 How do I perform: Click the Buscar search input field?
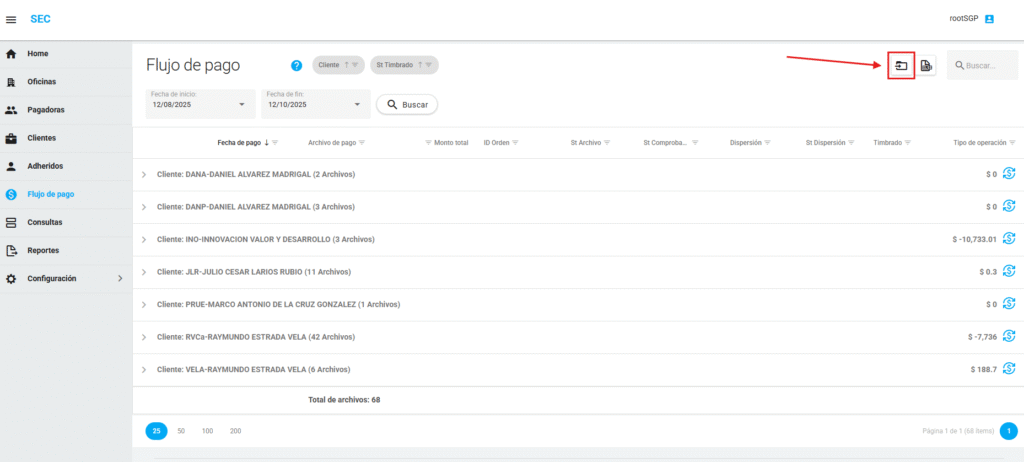pyautogui.click(x=988, y=66)
